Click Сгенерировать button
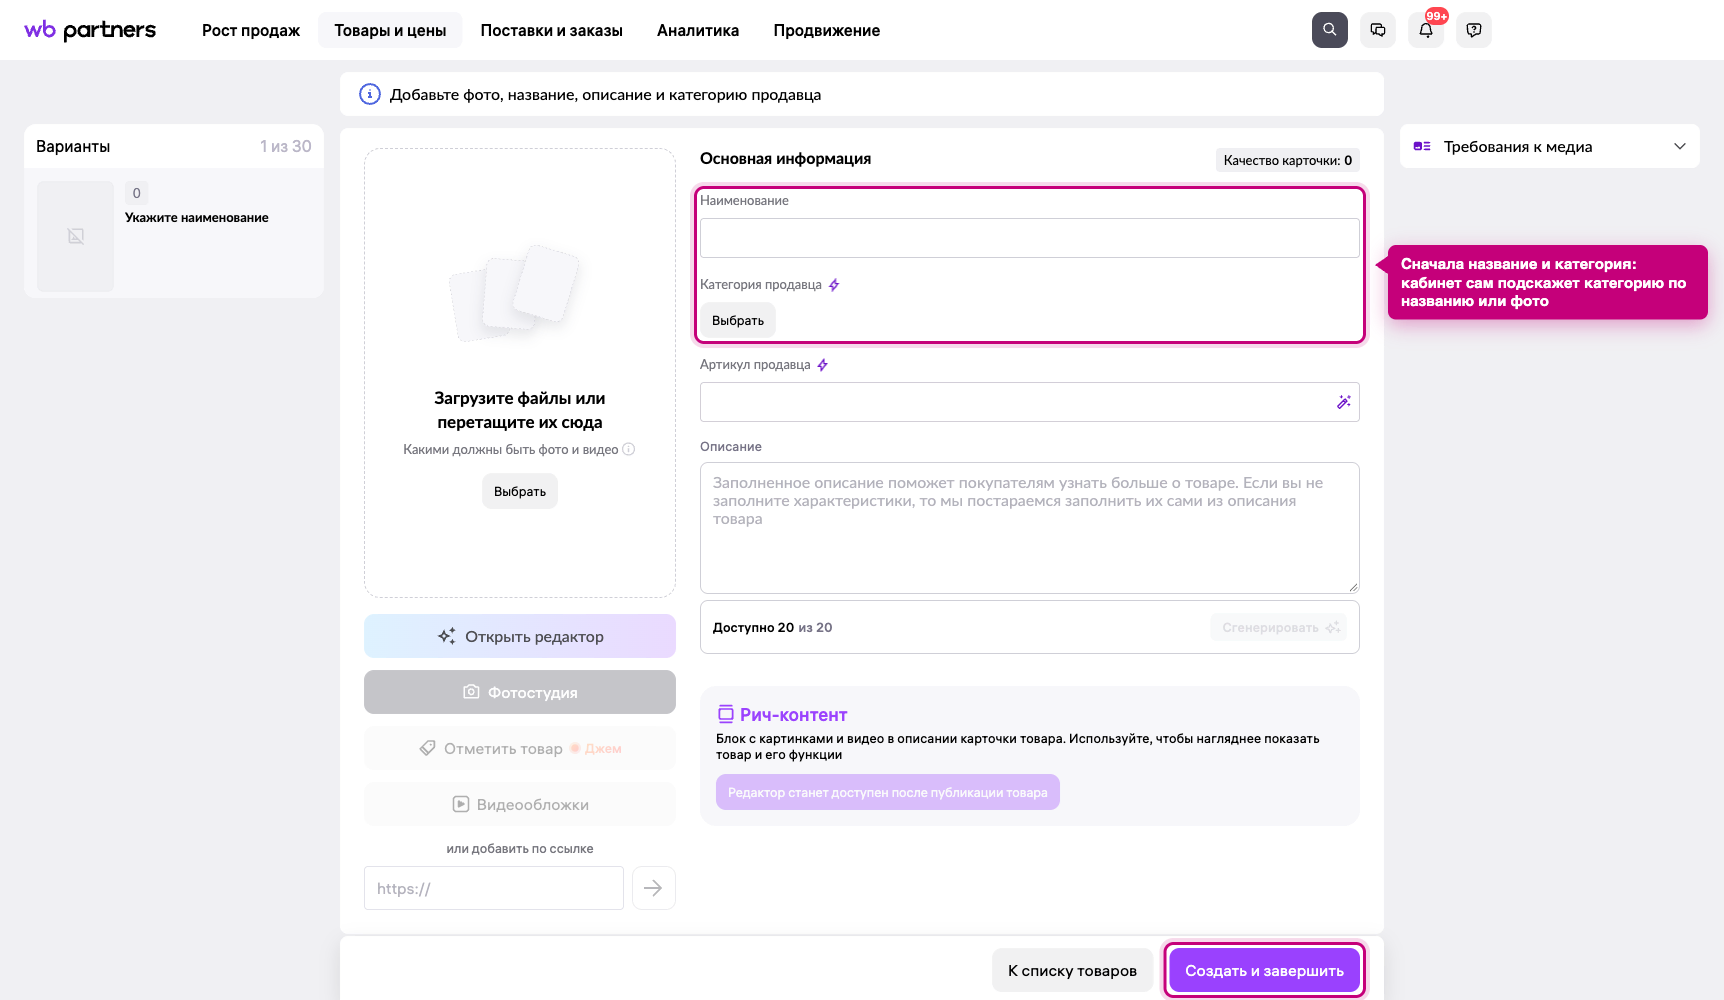This screenshot has width=1724, height=1000. (1278, 627)
